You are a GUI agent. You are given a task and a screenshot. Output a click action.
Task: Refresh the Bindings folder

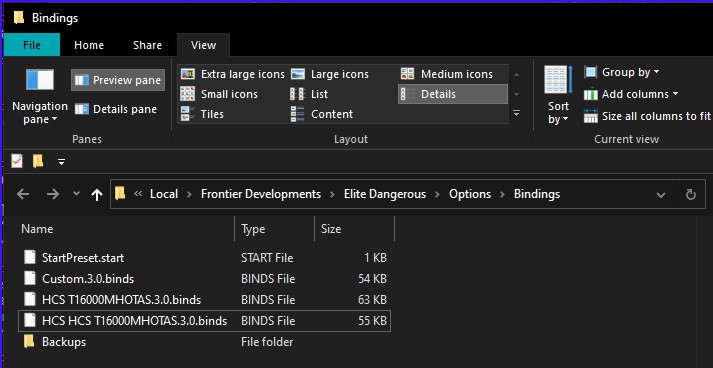point(691,195)
